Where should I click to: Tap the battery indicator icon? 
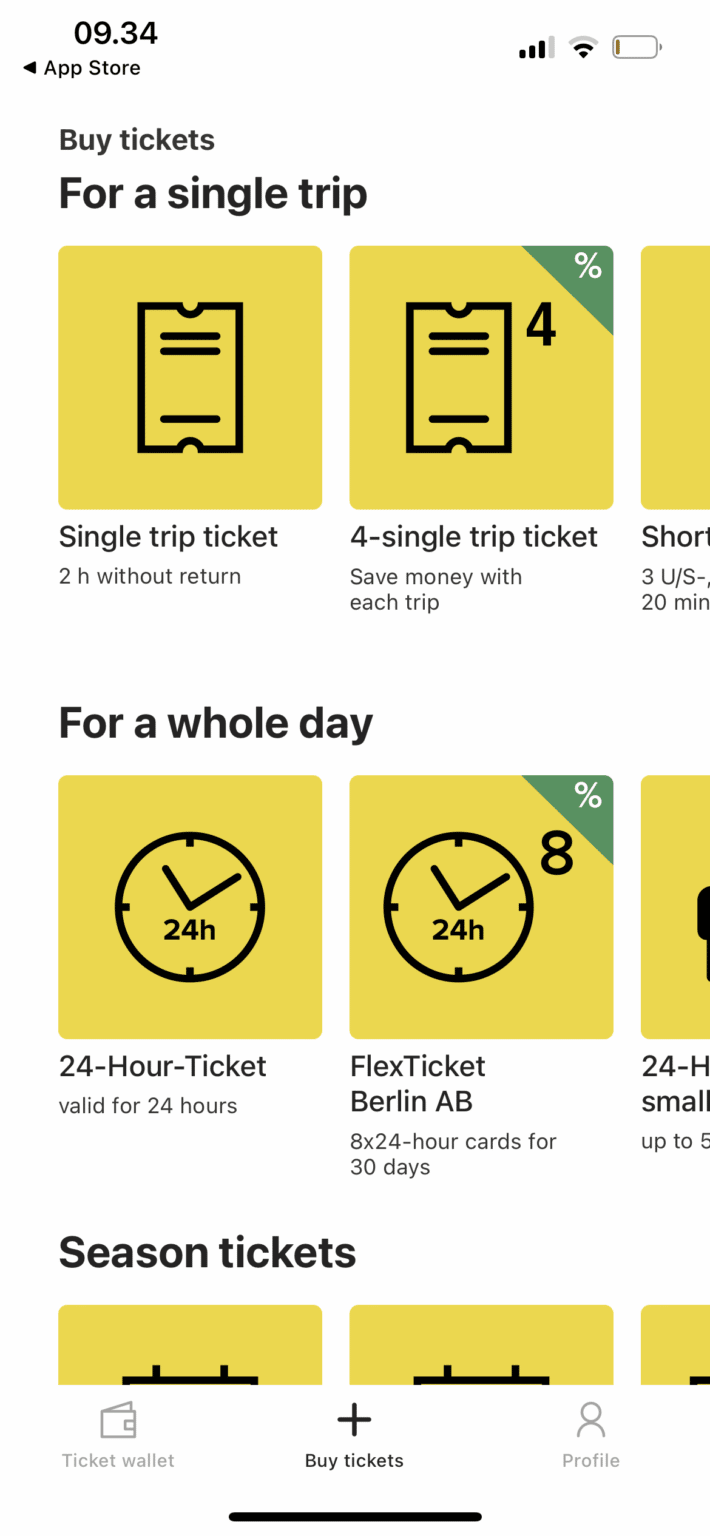pyautogui.click(x=636, y=46)
